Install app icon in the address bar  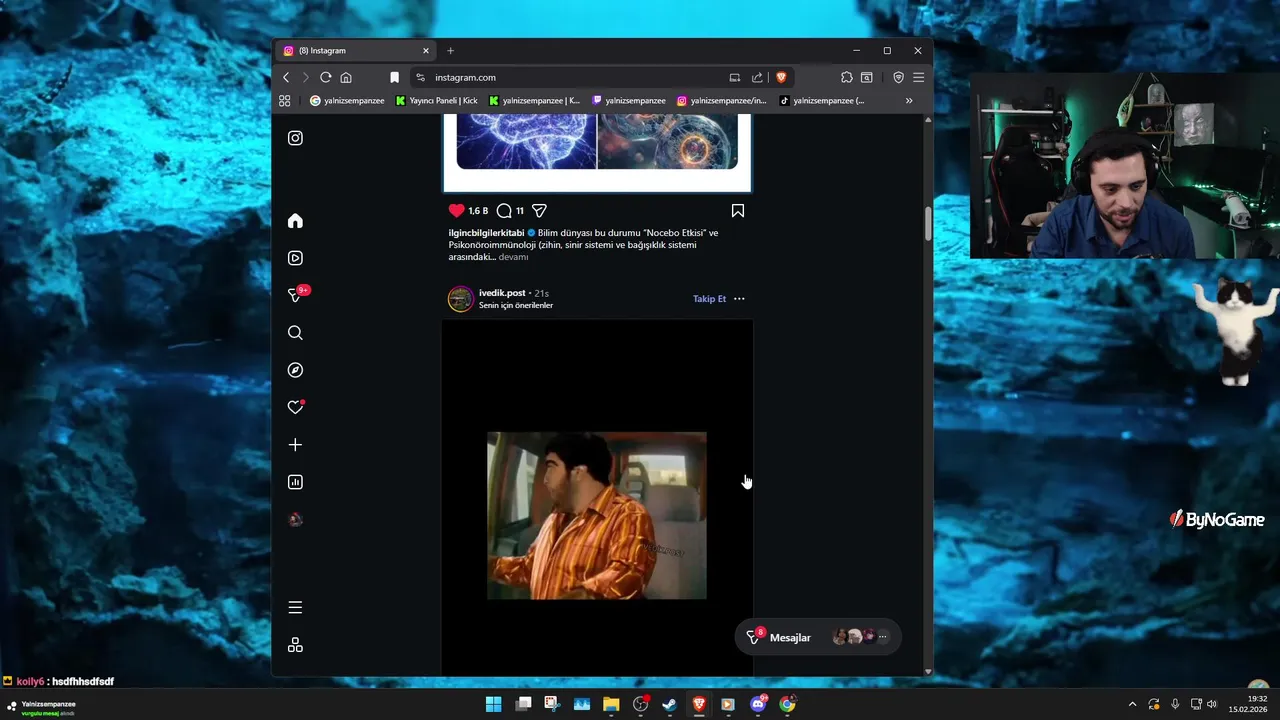[735, 77]
